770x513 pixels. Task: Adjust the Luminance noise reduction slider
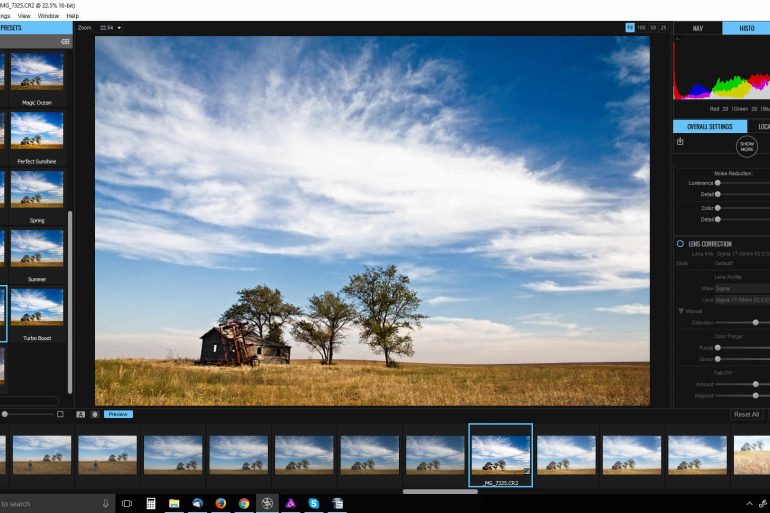(x=718, y=183)
